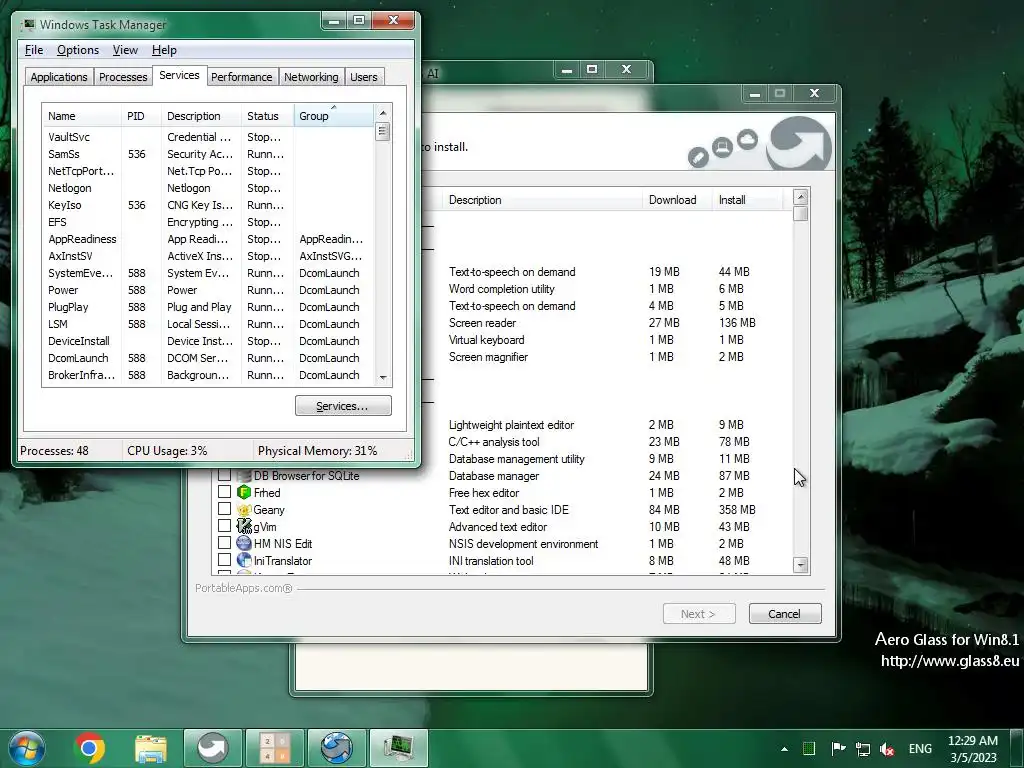This screenshot has width=1024, height=768.
Task: Click the Services... button
Action: pos(343,406)
